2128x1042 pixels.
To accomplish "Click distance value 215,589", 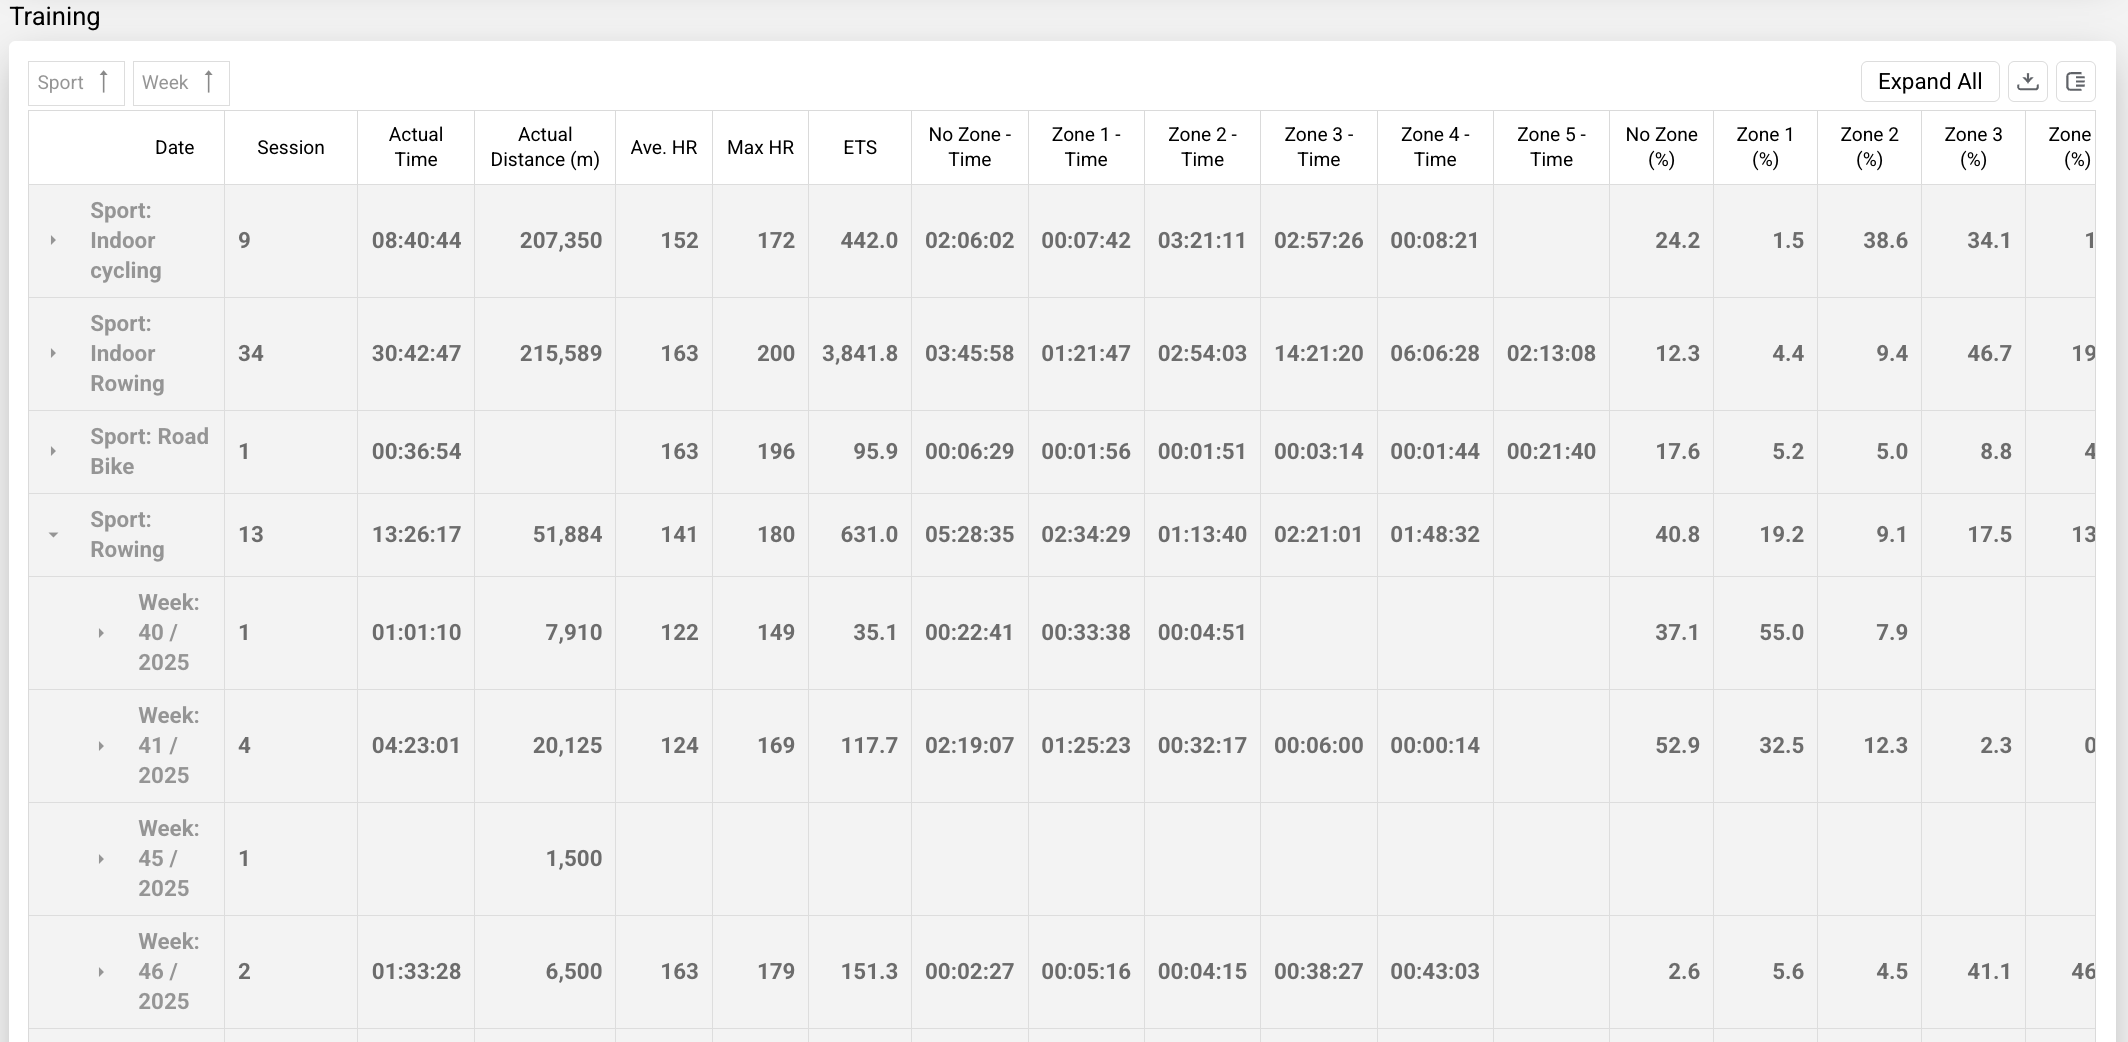I will tap(560, 353).
